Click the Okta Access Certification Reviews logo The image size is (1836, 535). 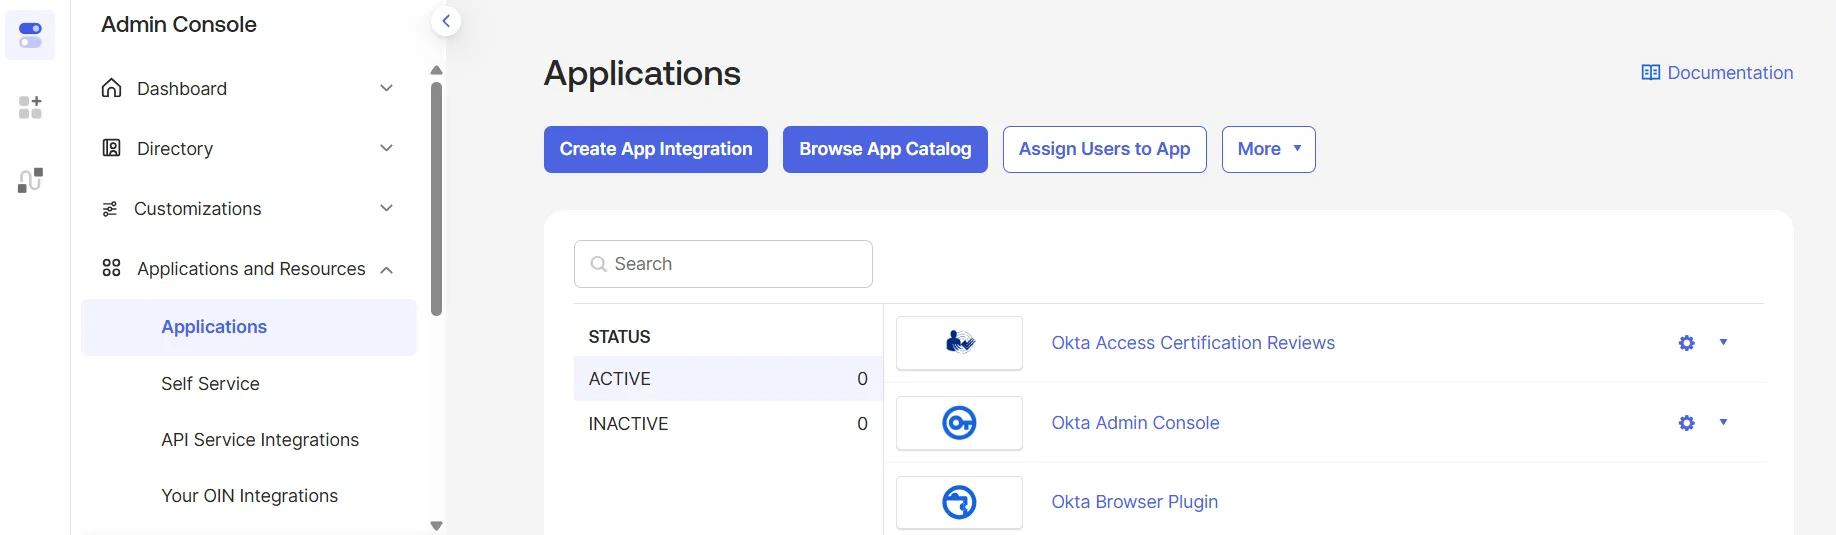(x=960, y=343)
